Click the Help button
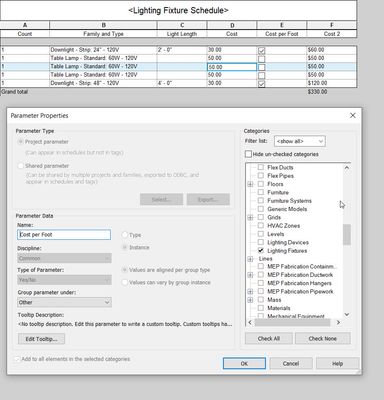 tap(337, 363)
